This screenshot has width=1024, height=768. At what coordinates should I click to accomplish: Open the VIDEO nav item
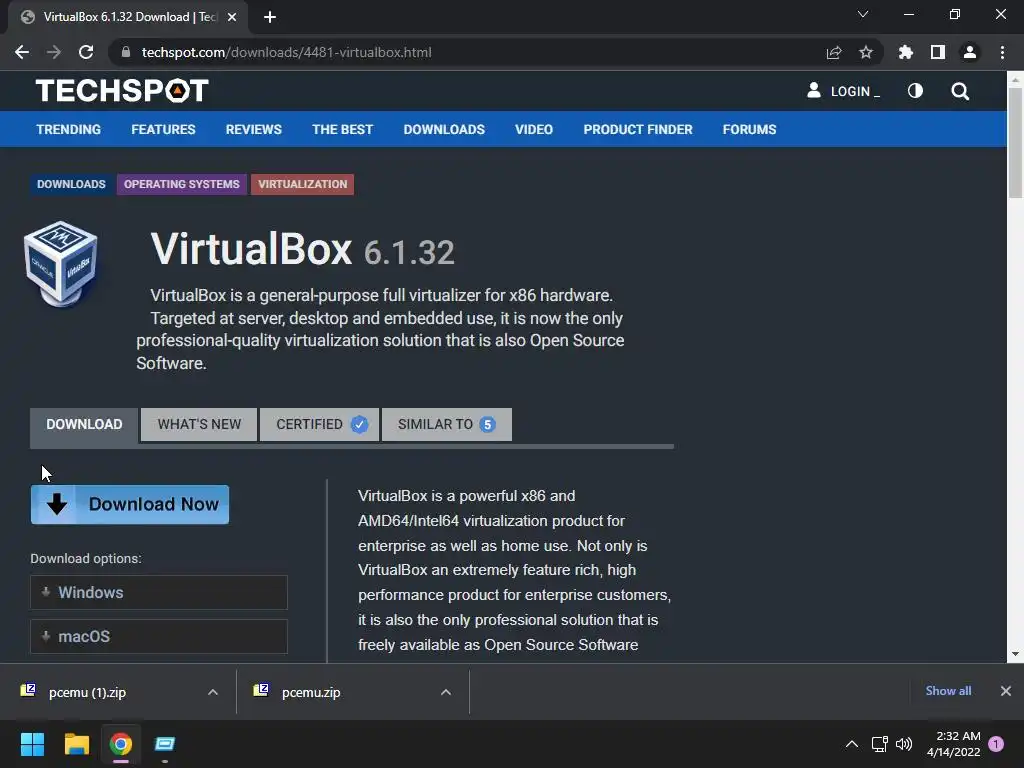coord(534,129)
